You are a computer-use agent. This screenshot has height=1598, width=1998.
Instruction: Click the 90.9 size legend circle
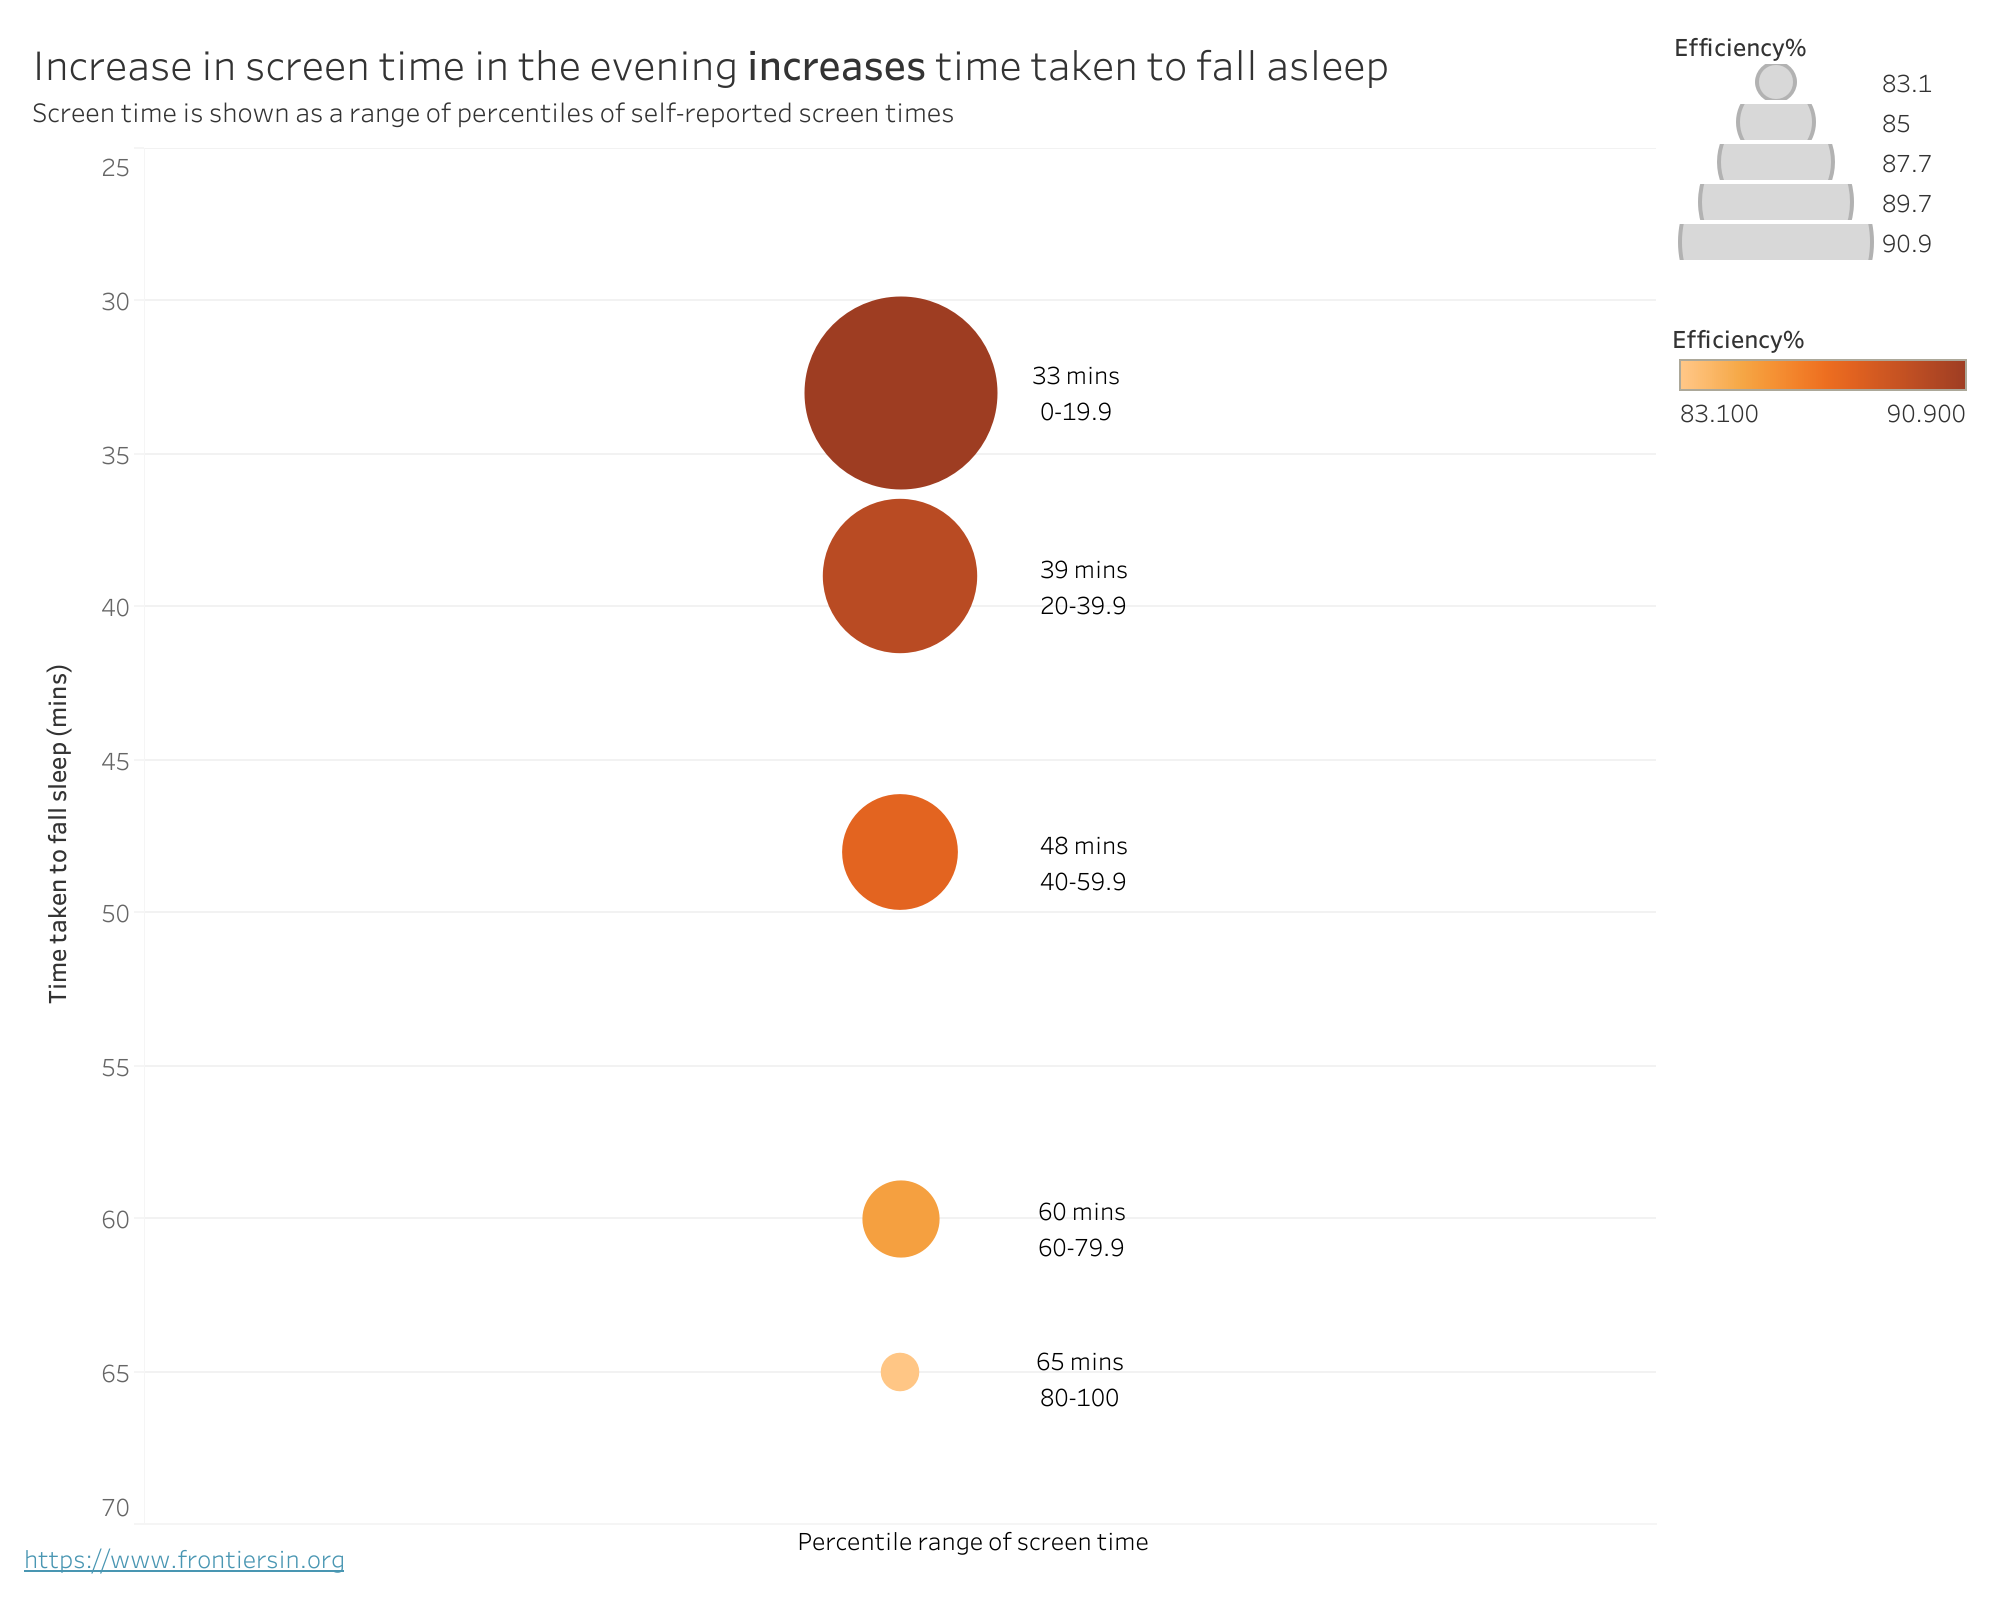click(x=1776, y=243)
